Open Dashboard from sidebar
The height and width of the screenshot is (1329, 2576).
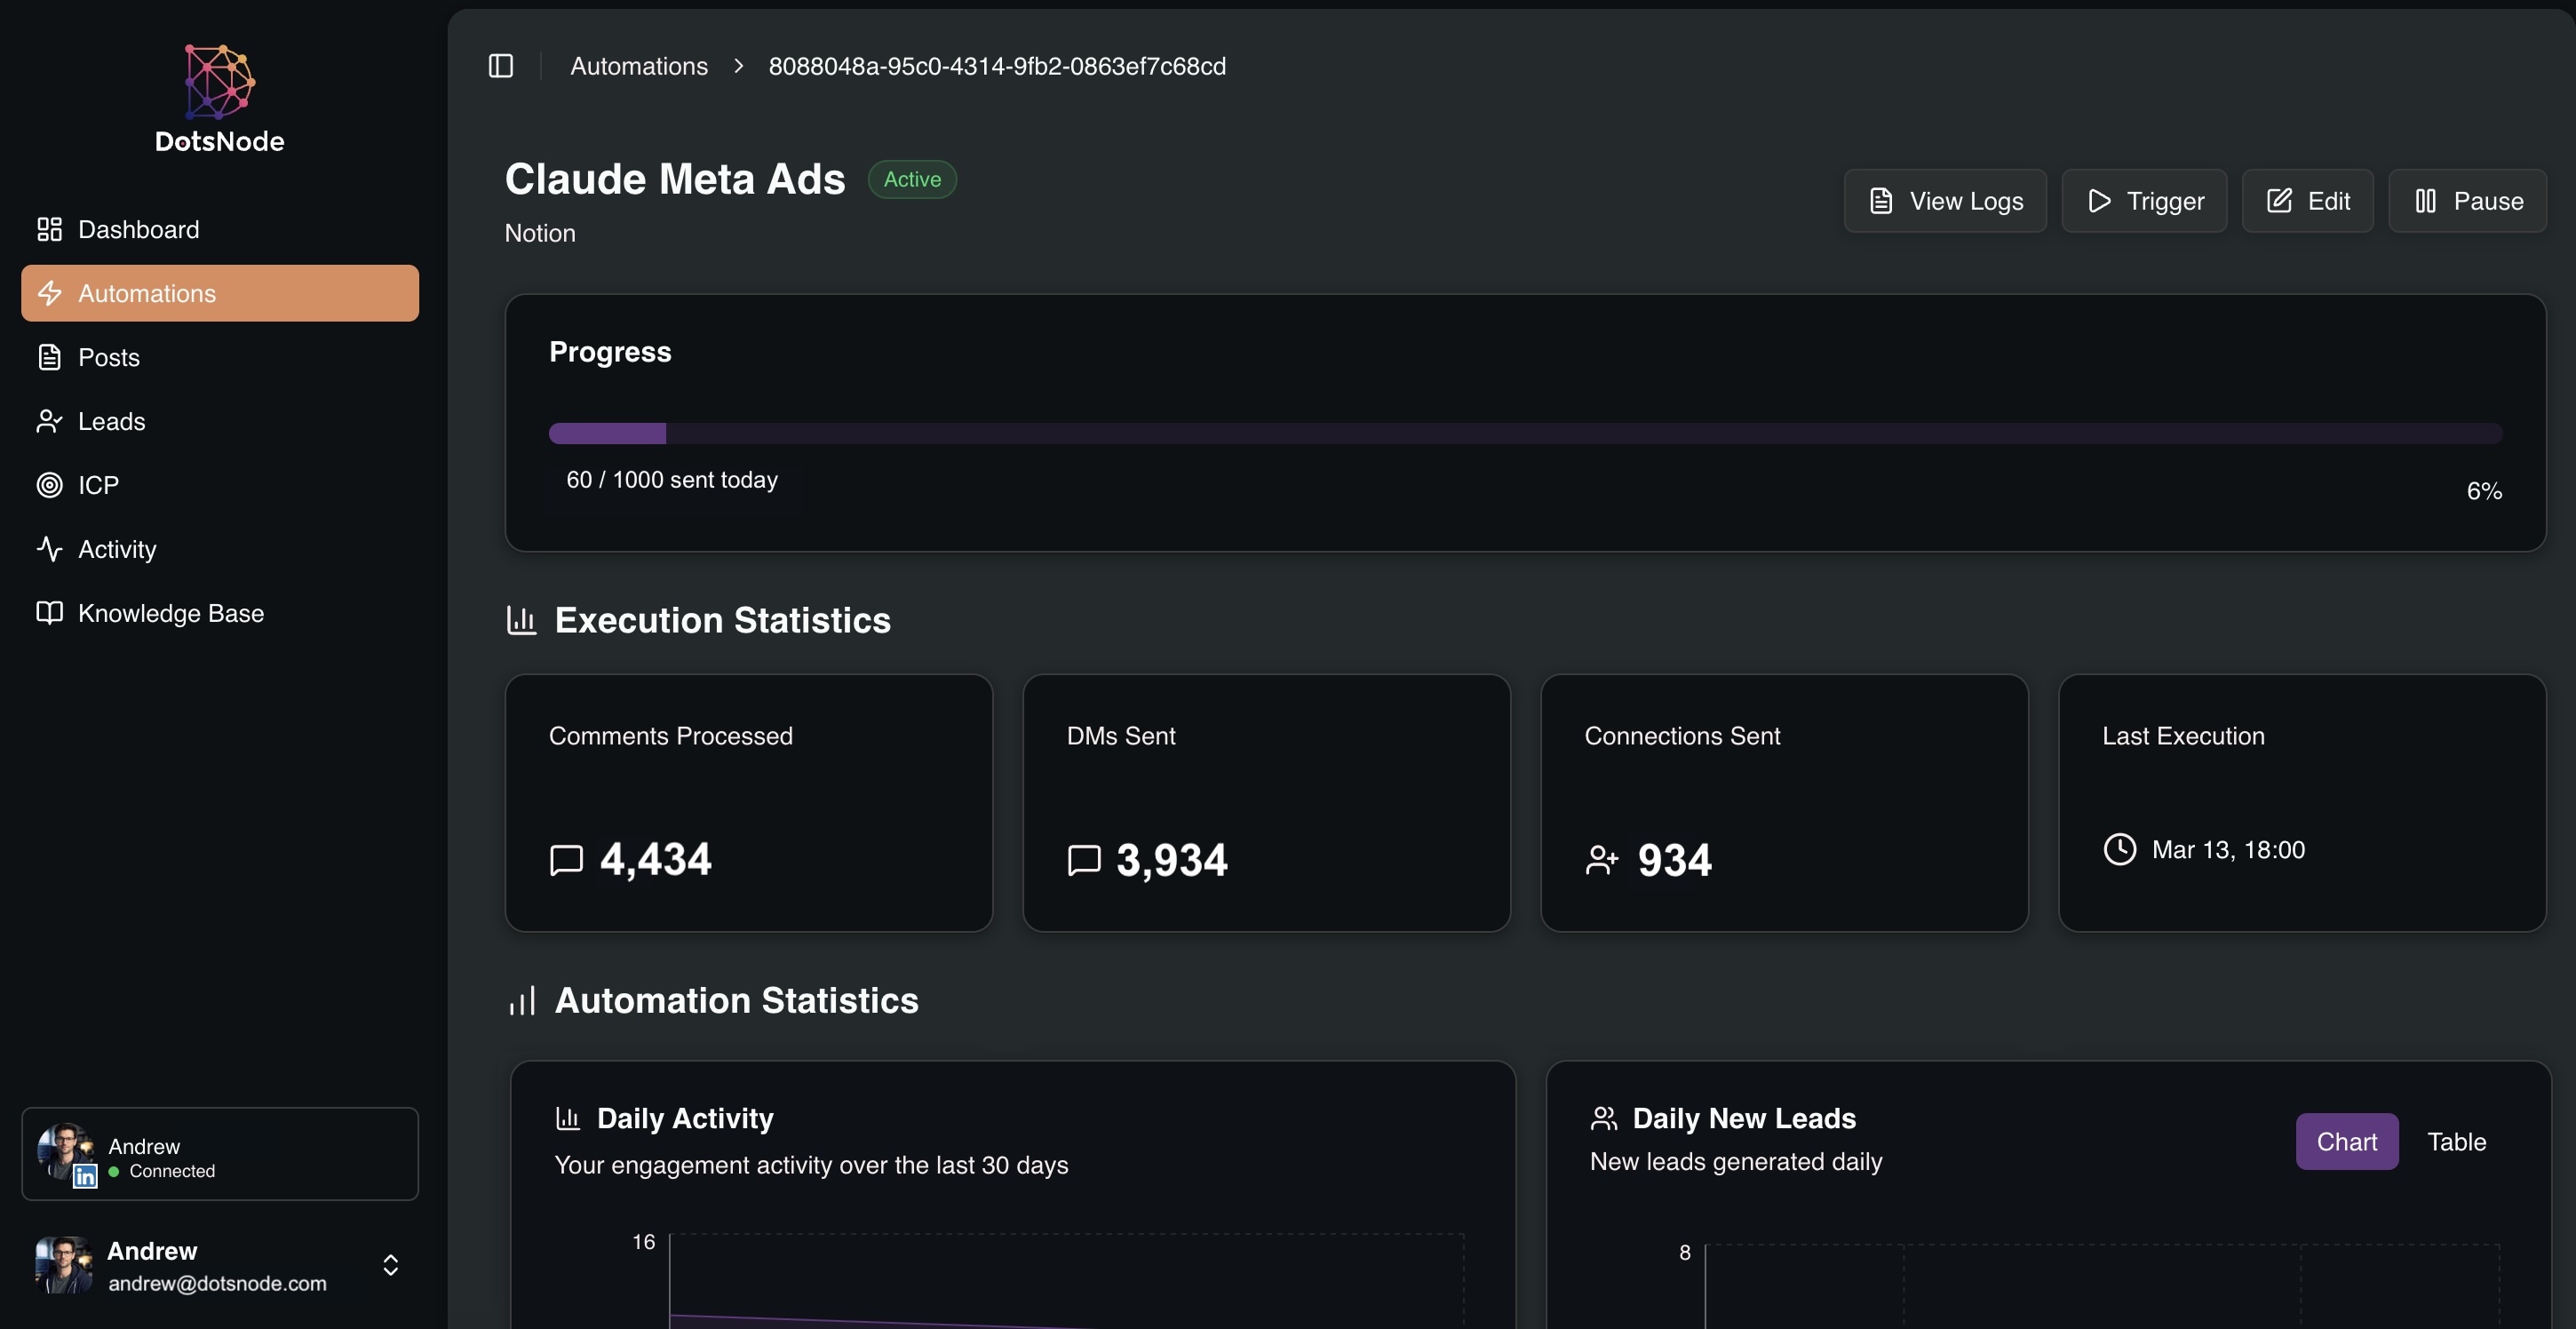138,230
